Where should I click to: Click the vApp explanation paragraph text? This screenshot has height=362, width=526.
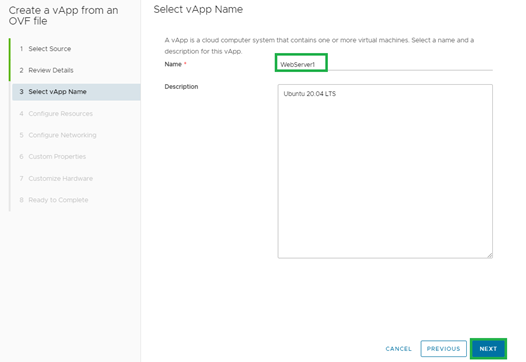click(x=319, y=46)
